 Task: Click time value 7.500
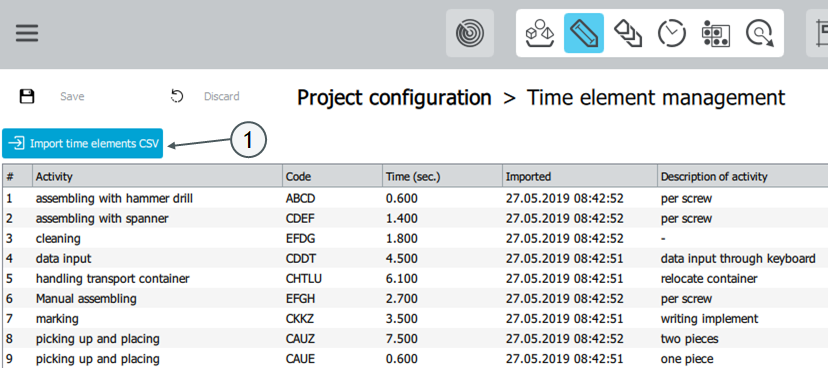[x=401, y=339]
